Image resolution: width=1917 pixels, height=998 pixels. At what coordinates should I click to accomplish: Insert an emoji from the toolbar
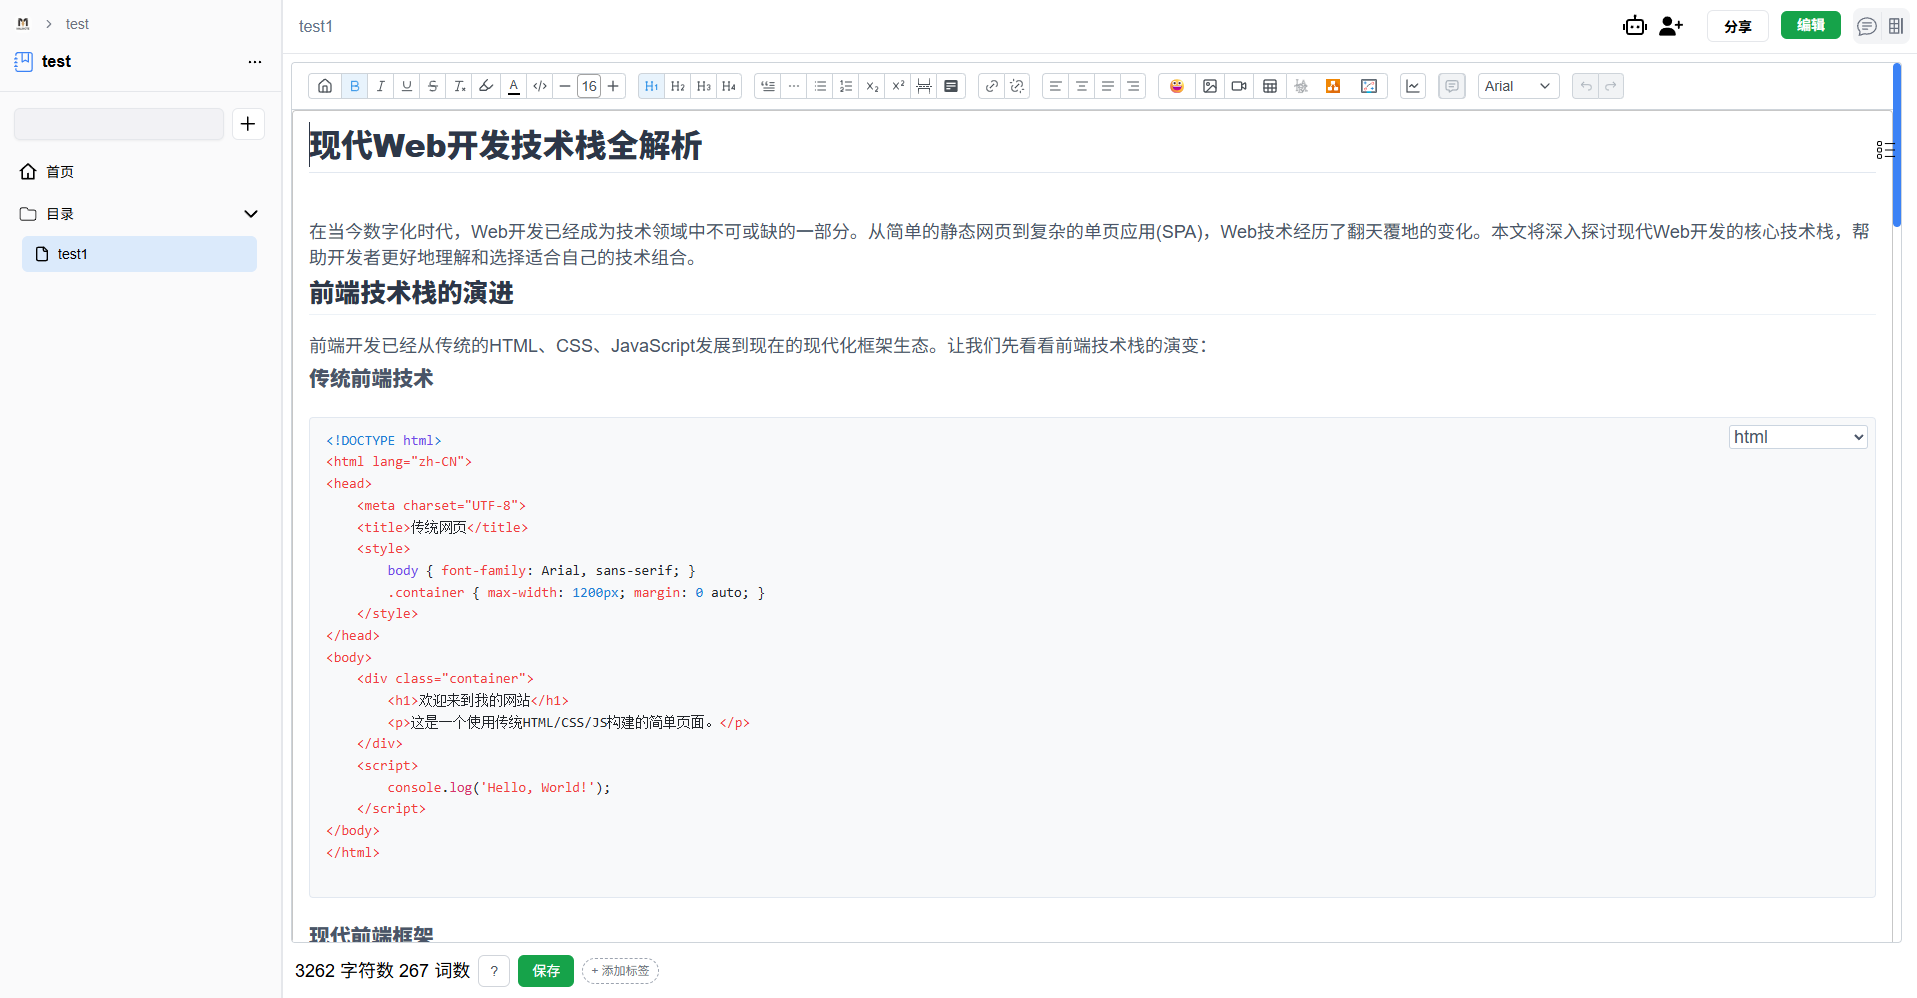tap(1176, 86)
